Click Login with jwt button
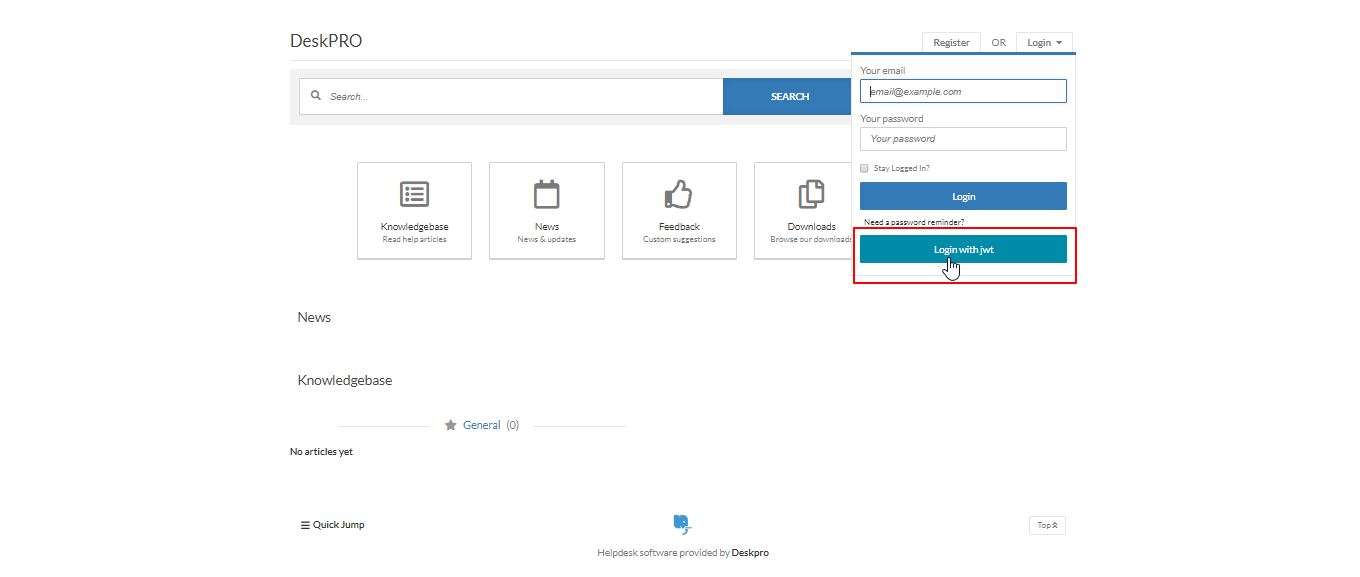Image resolution: width=1360 pixels, height=577 pixels. coord(963,249)
